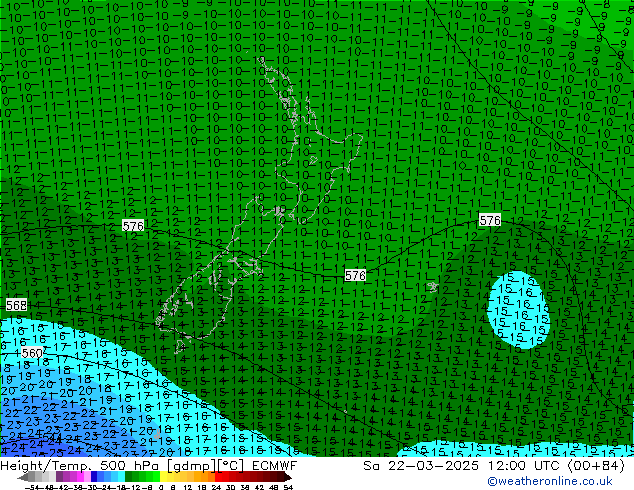This screenshot has height=490, width=634.
Task: Open the weatheronline.co.uk copyright link
Action: [550, 481]
